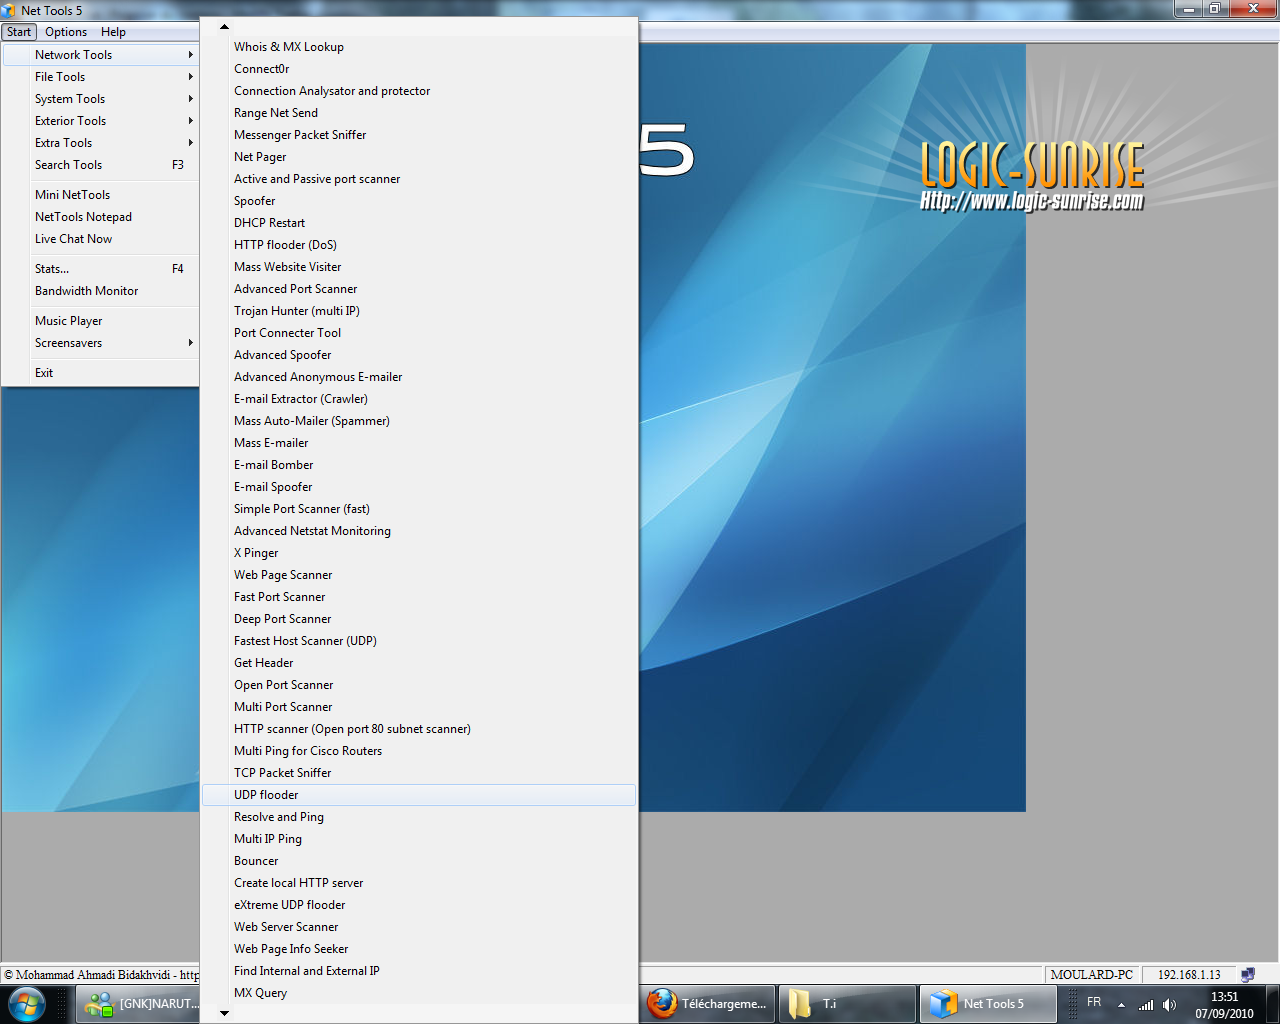This screenshot has width=1280, height=1024.
Task: Click the Windows Start orb
Action: coord(27,1003)
